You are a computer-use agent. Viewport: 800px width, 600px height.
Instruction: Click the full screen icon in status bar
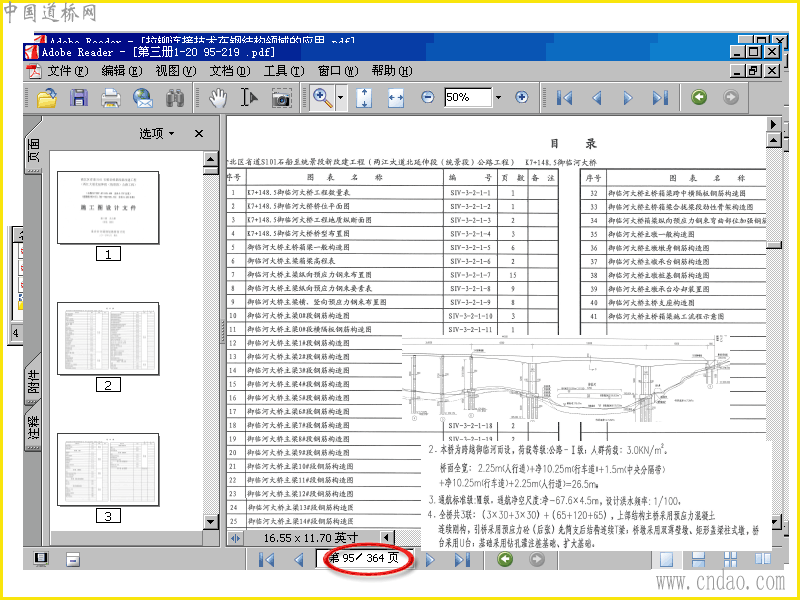(41, 559)
